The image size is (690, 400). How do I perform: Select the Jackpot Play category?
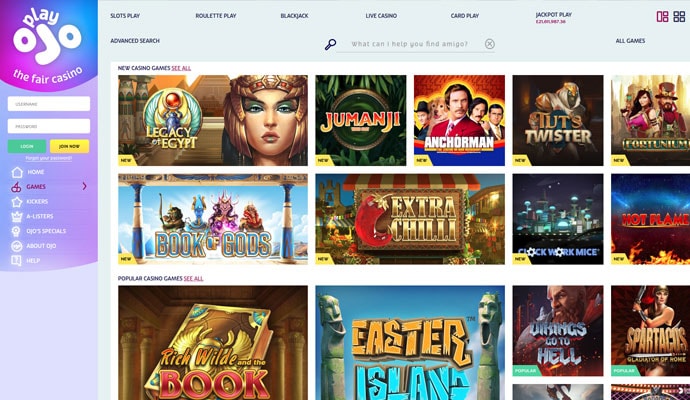[x=554, y=15]
